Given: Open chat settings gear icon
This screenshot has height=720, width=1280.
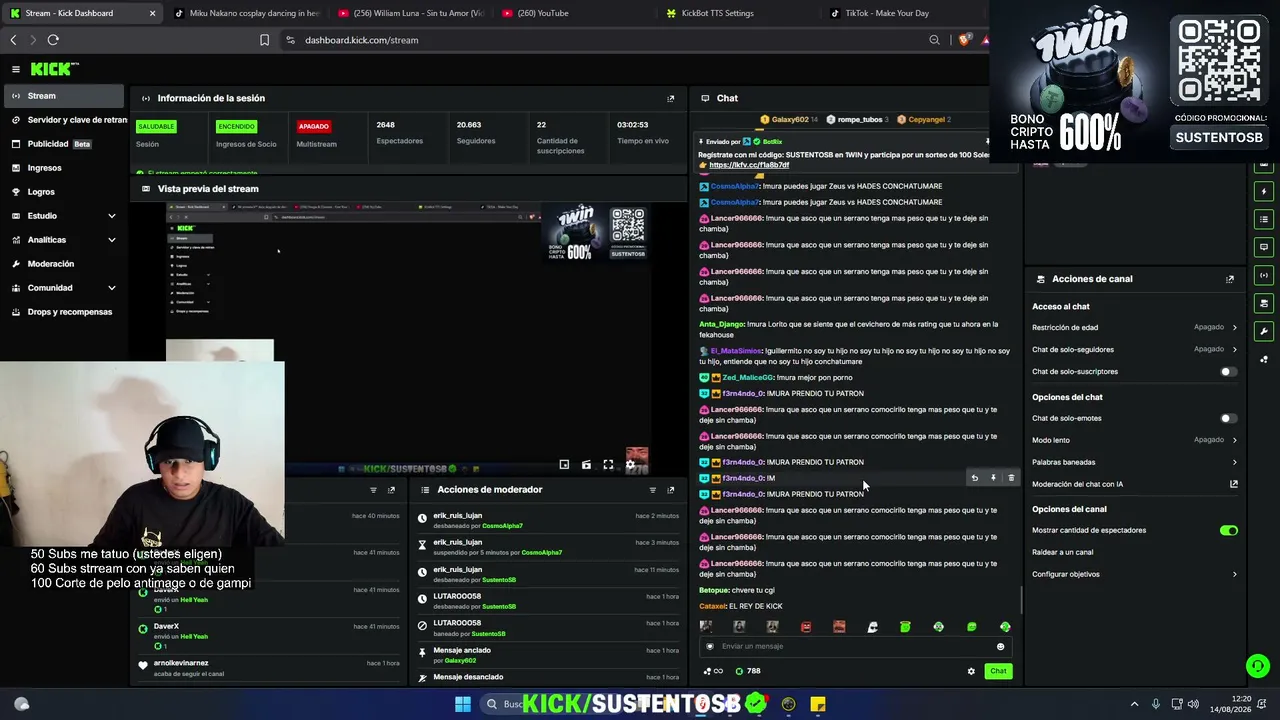Looking at the screenshot, I should click(971, 671).
